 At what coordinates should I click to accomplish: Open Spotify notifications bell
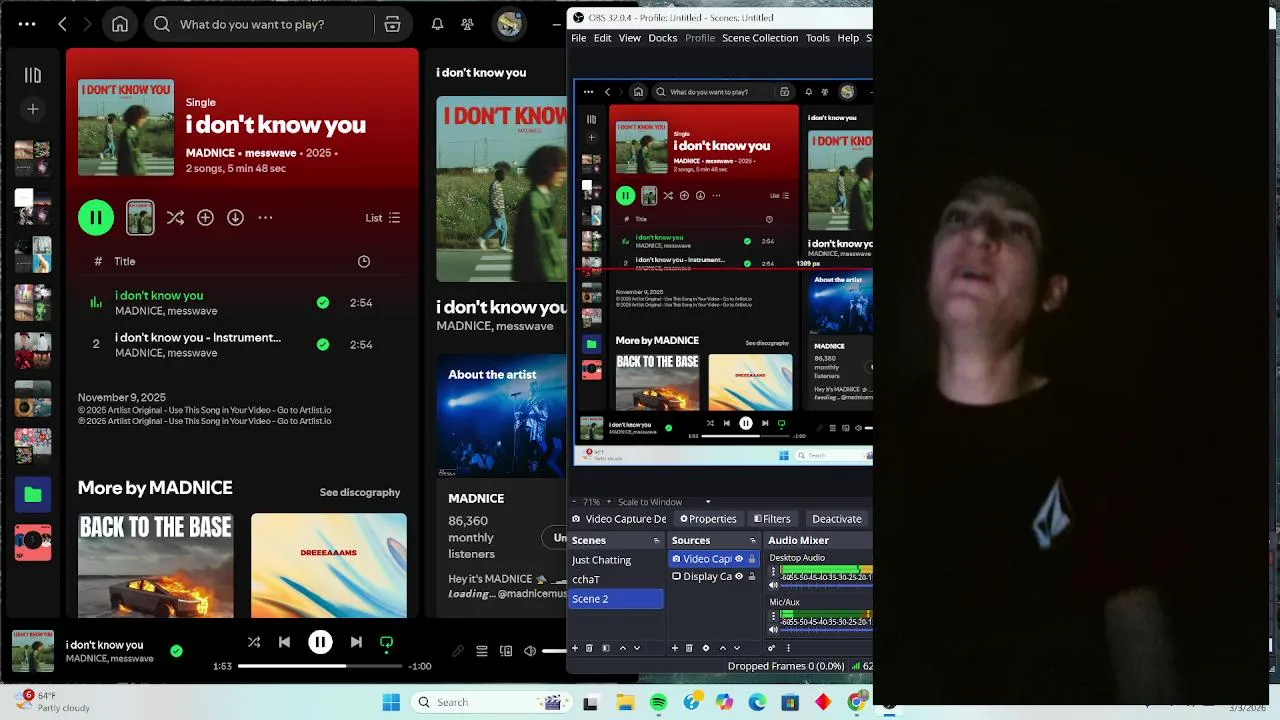(x=437, y=24)
